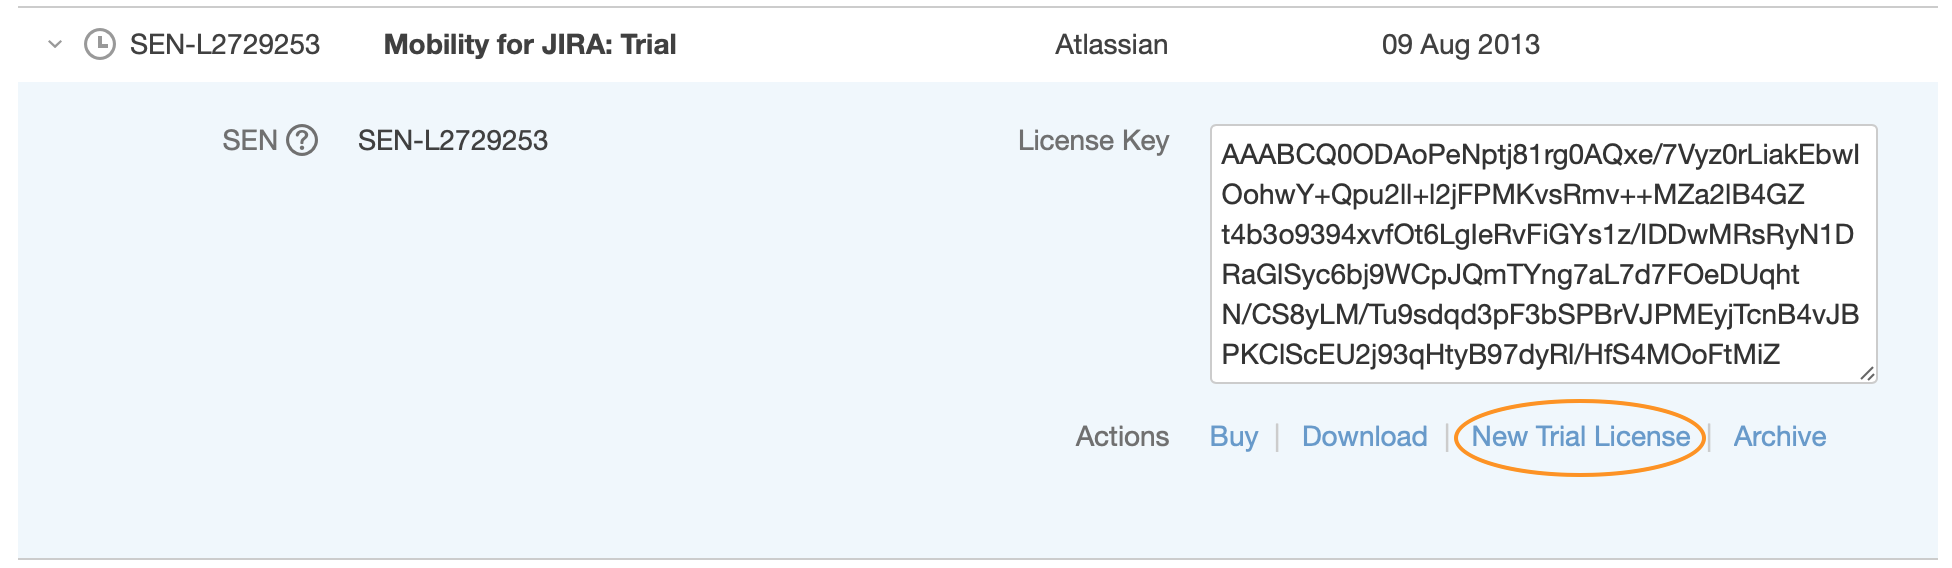Click the Actions label
The image size is (1952, 568).
(x=1122, y=436)
